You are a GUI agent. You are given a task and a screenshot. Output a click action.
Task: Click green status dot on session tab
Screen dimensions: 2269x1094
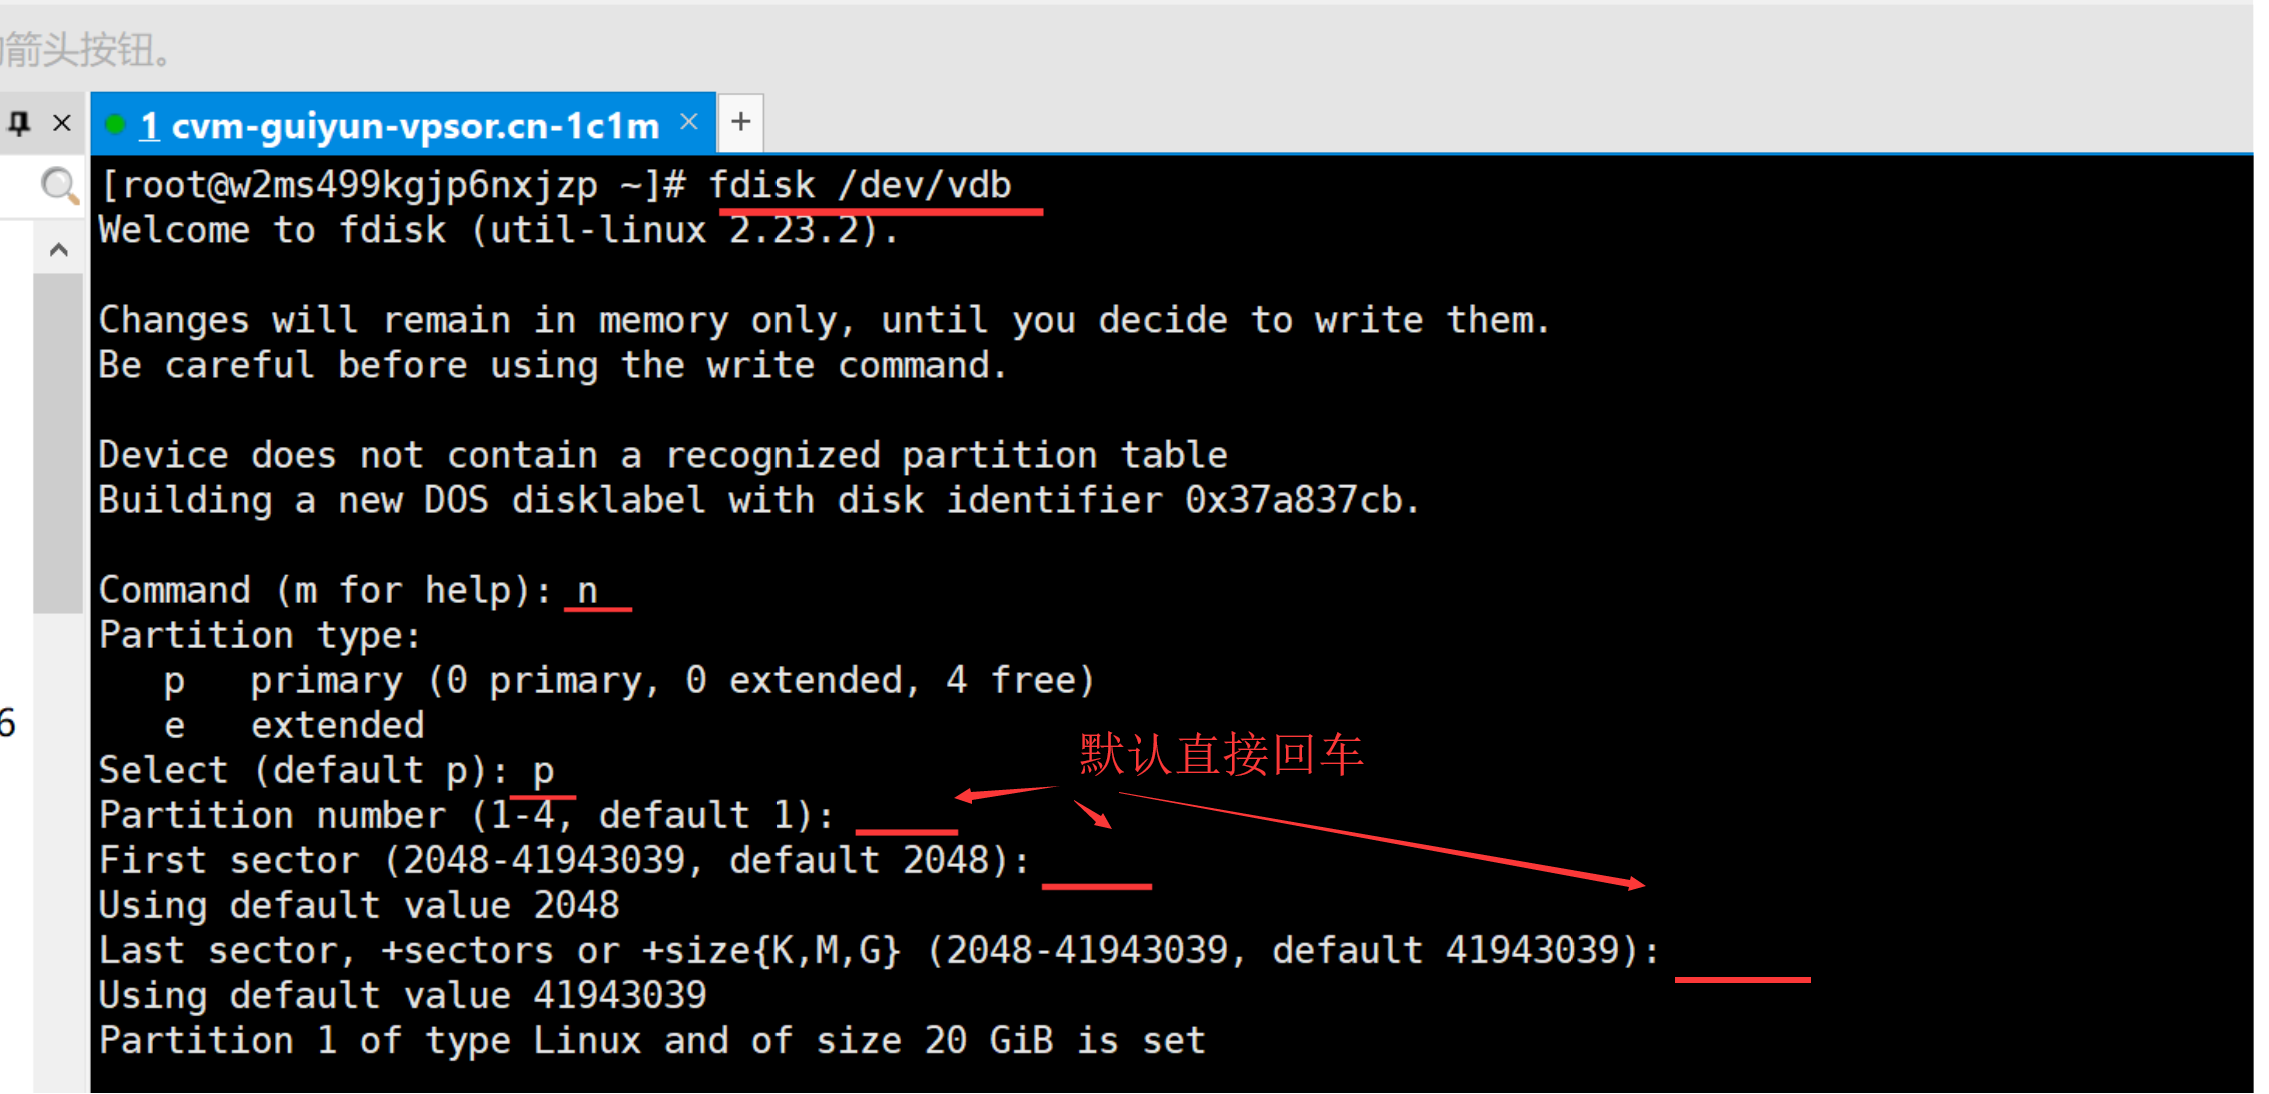point(116,124)
